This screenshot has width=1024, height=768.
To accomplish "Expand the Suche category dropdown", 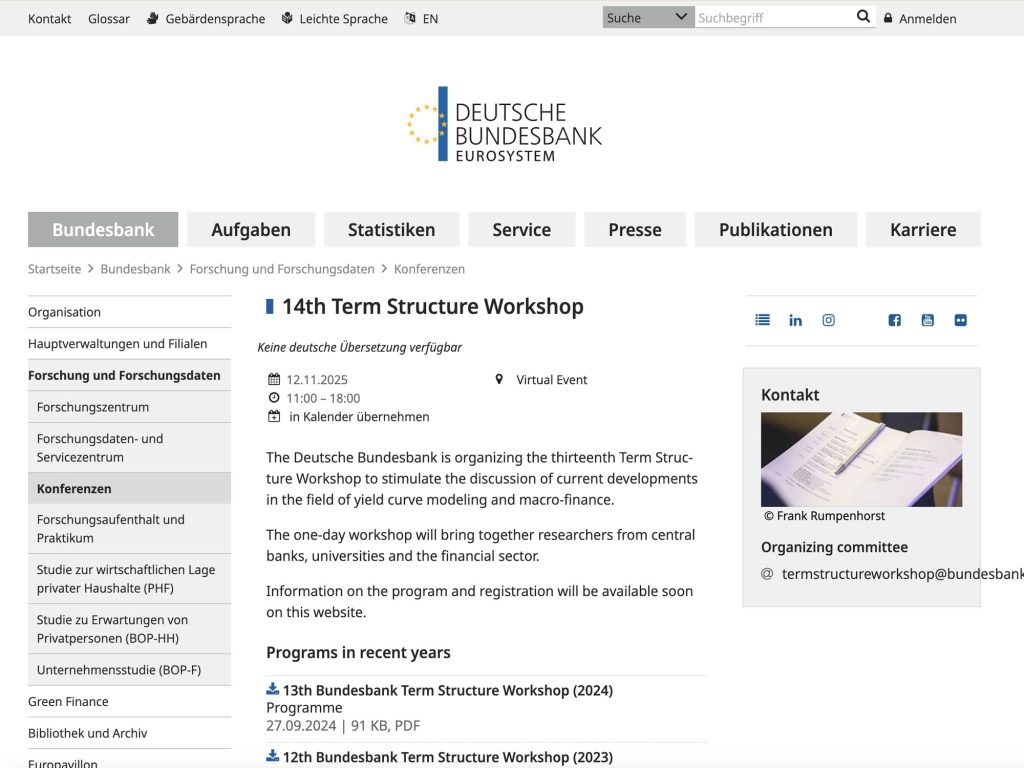I will 647,16.
